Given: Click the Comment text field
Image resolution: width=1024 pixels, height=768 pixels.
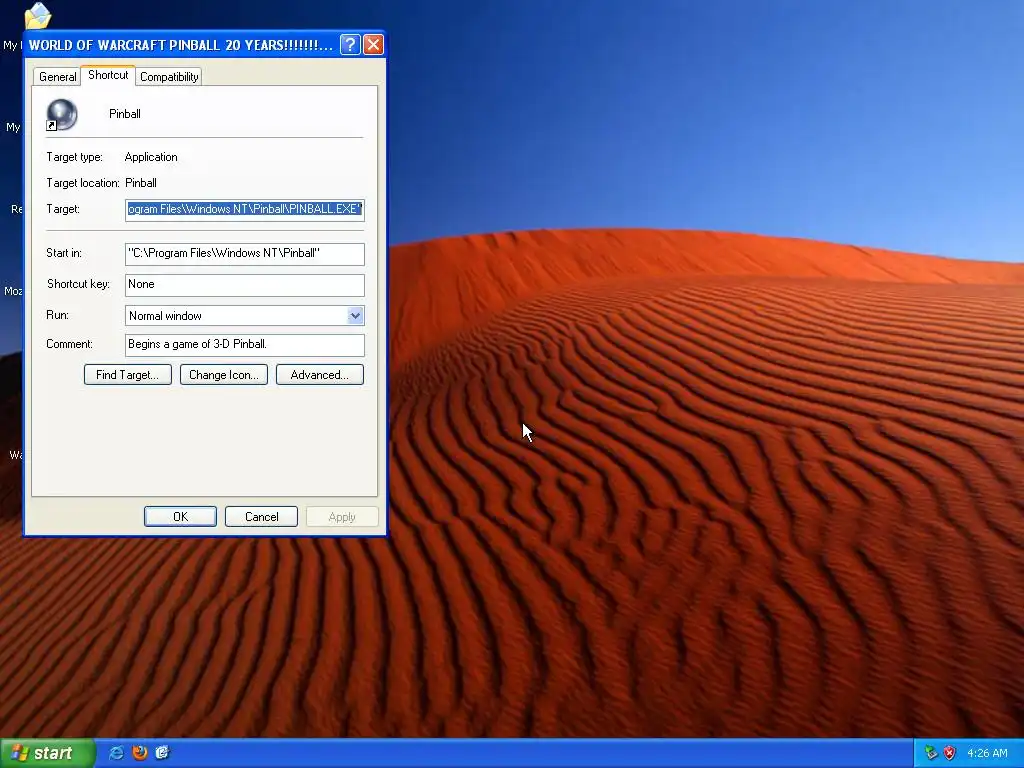Looking at the screenshot, I should tap(244, 345).
